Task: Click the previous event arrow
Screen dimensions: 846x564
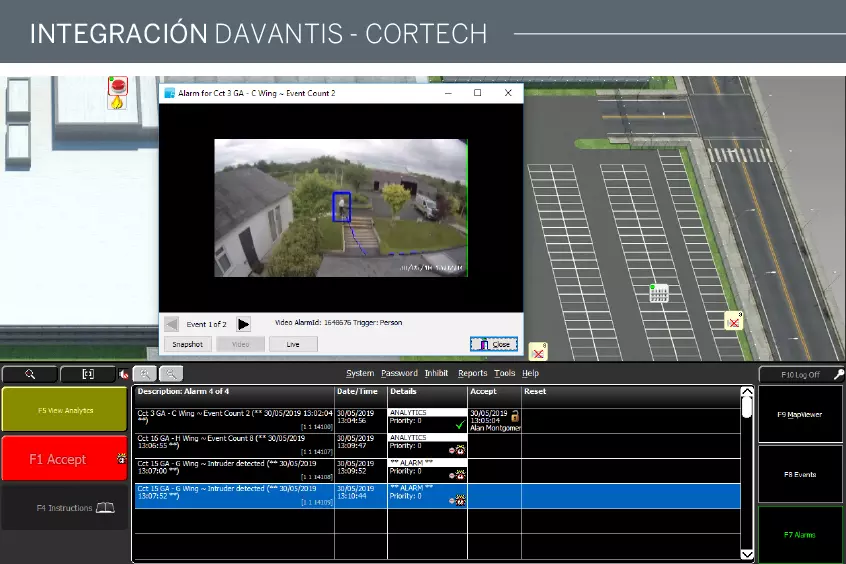Action: coord(172,324)
